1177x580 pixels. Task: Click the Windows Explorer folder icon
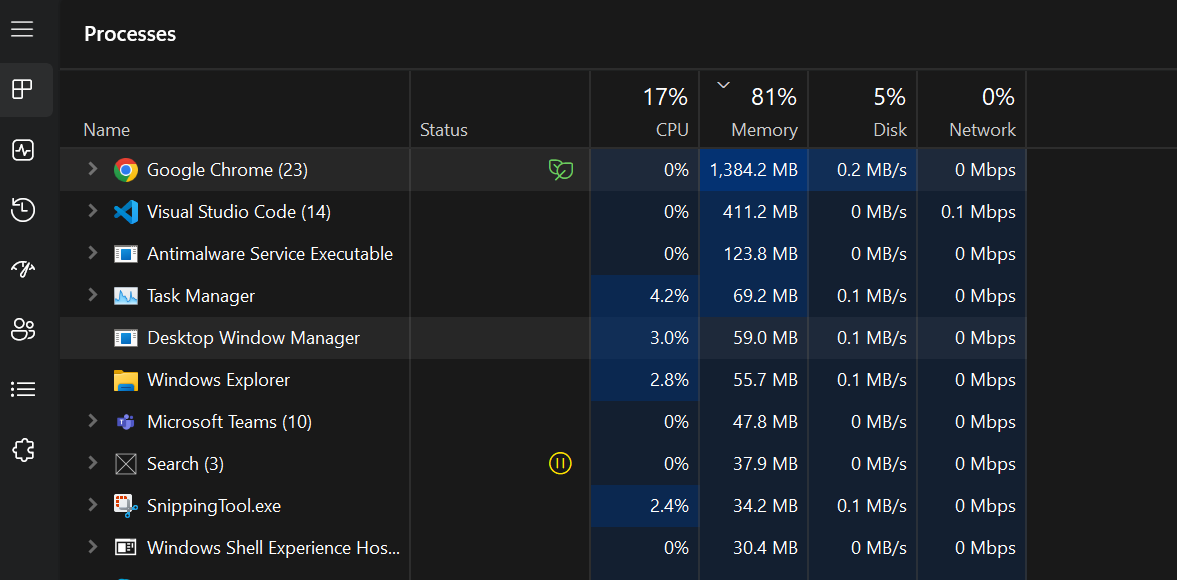pos(125,380)
